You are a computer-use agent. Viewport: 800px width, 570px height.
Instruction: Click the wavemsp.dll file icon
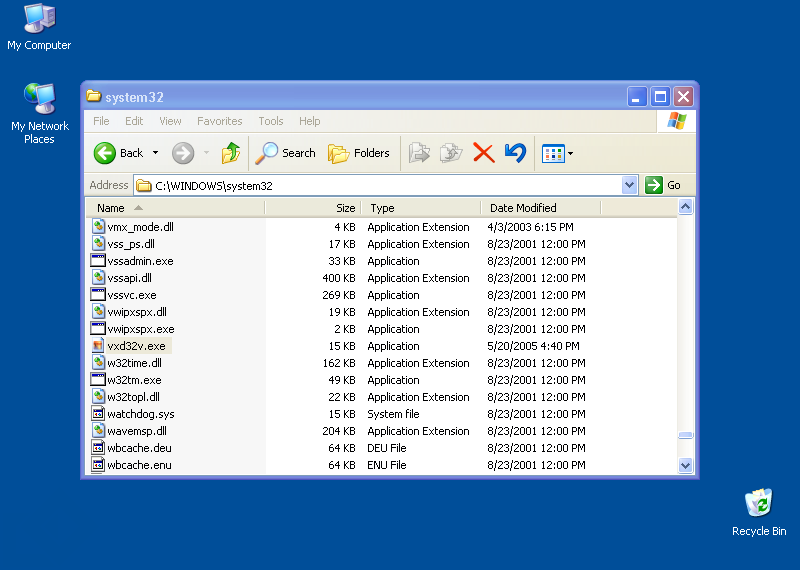tap(98, 431)
